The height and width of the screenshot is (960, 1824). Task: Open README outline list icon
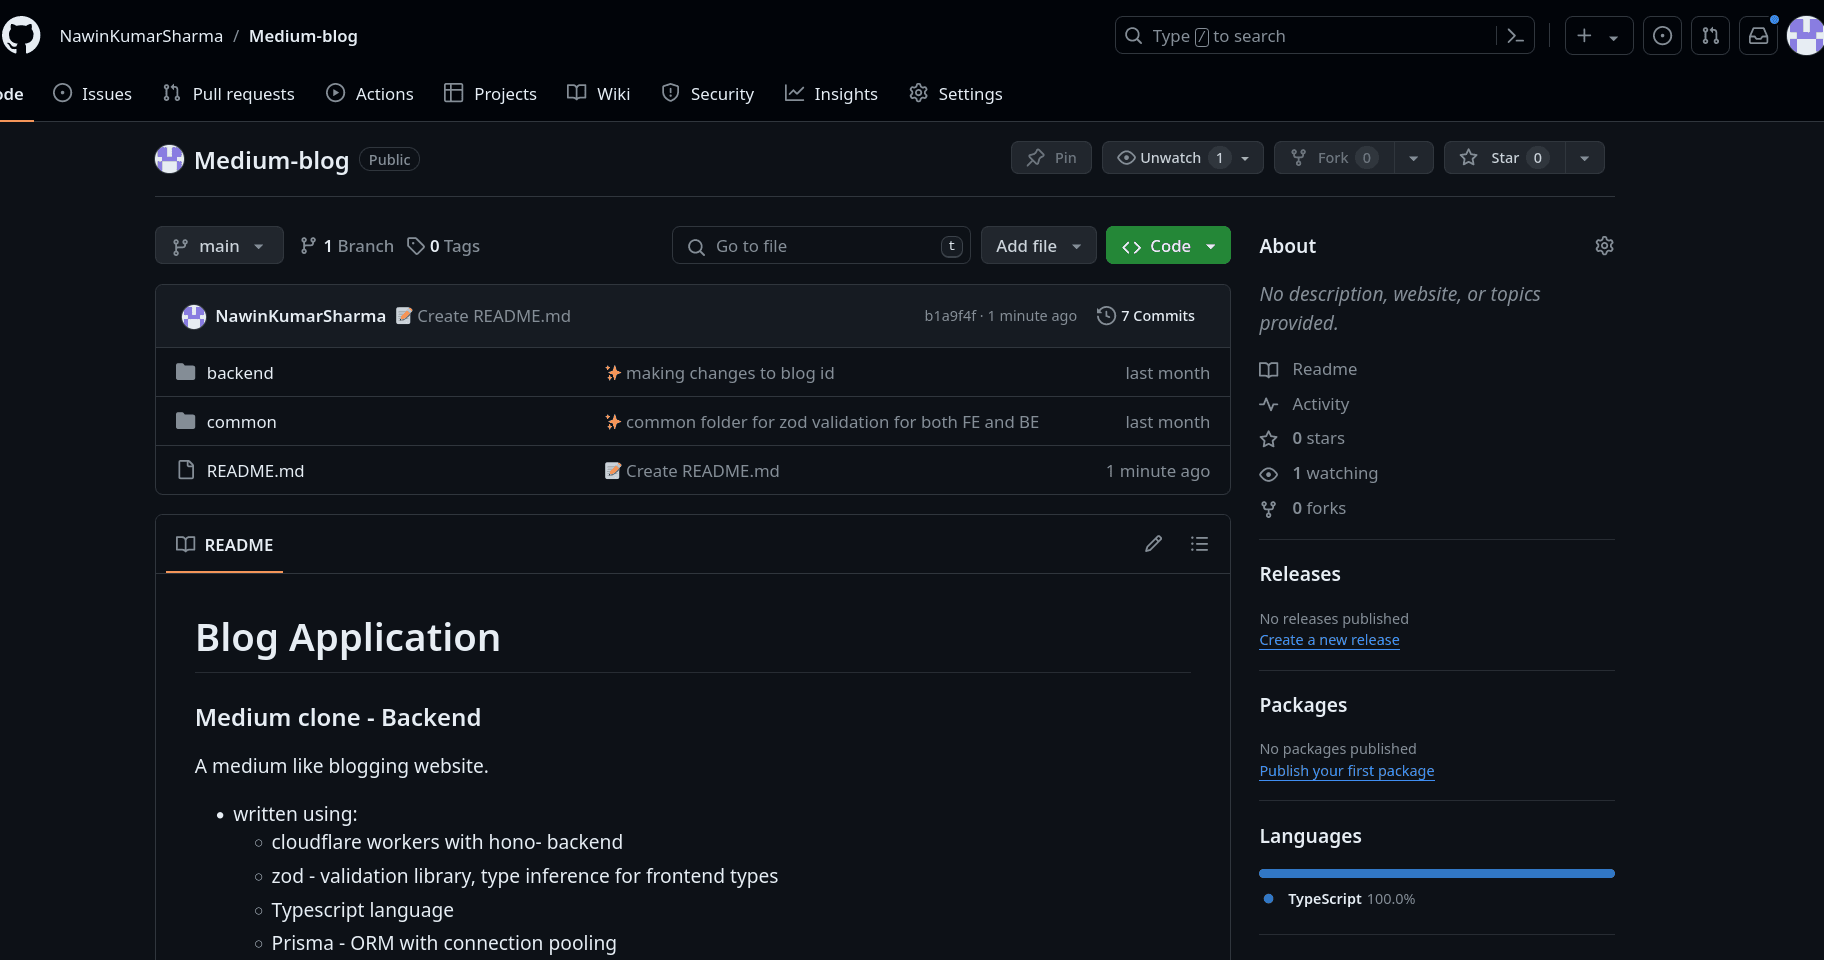pos(1200,544)
